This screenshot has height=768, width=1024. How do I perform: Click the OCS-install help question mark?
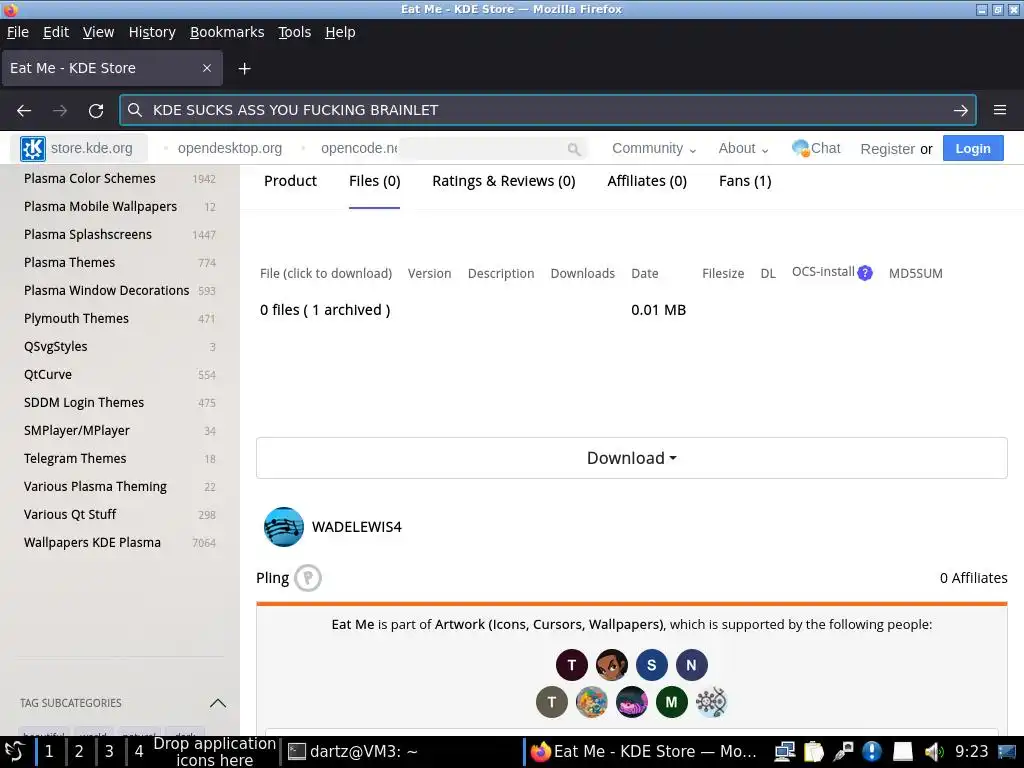click(x=865, y=273)
